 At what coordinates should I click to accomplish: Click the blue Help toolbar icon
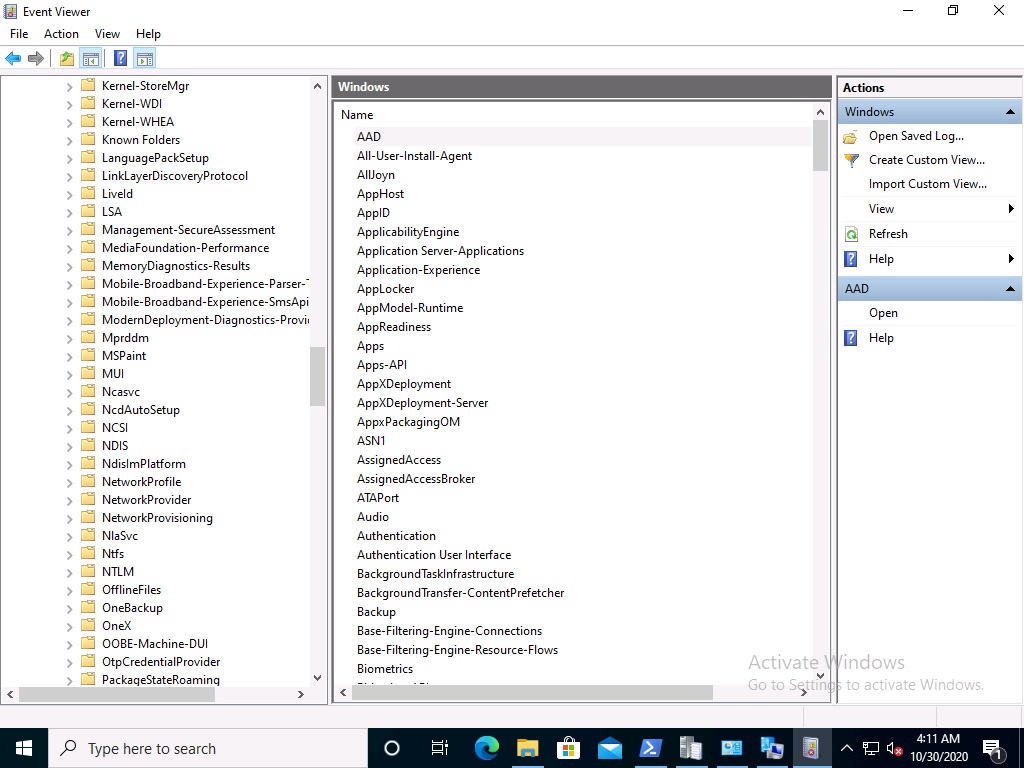(x=120, y=58)
